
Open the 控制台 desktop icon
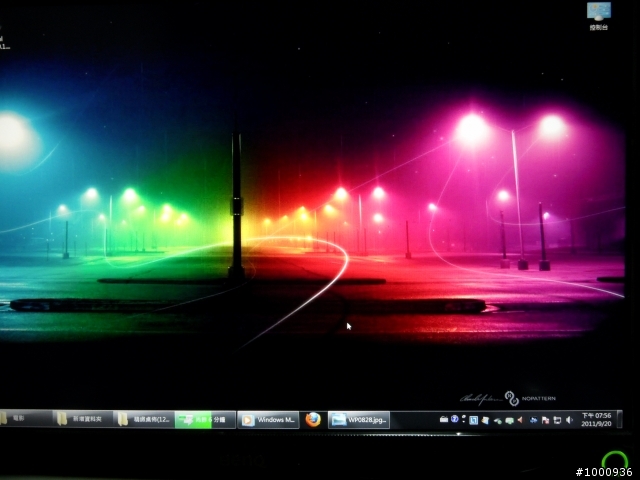[x=599, y=16]
